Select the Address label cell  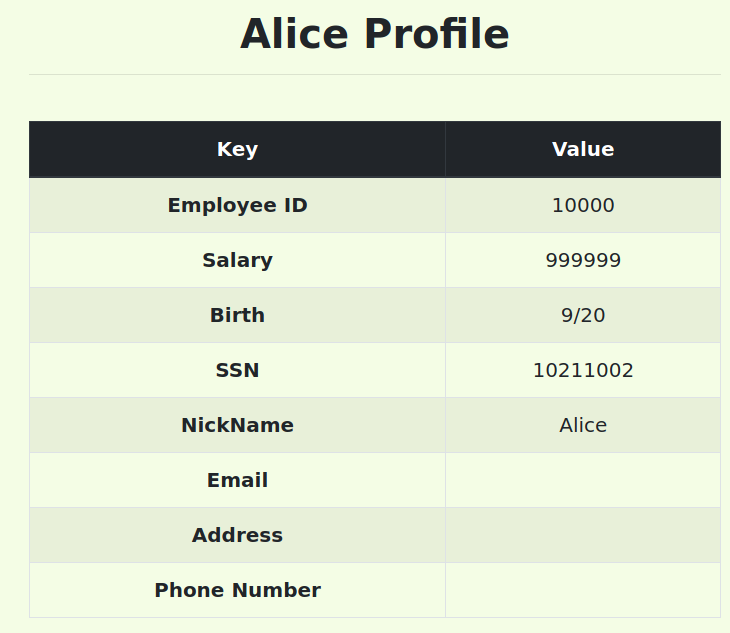237,536
